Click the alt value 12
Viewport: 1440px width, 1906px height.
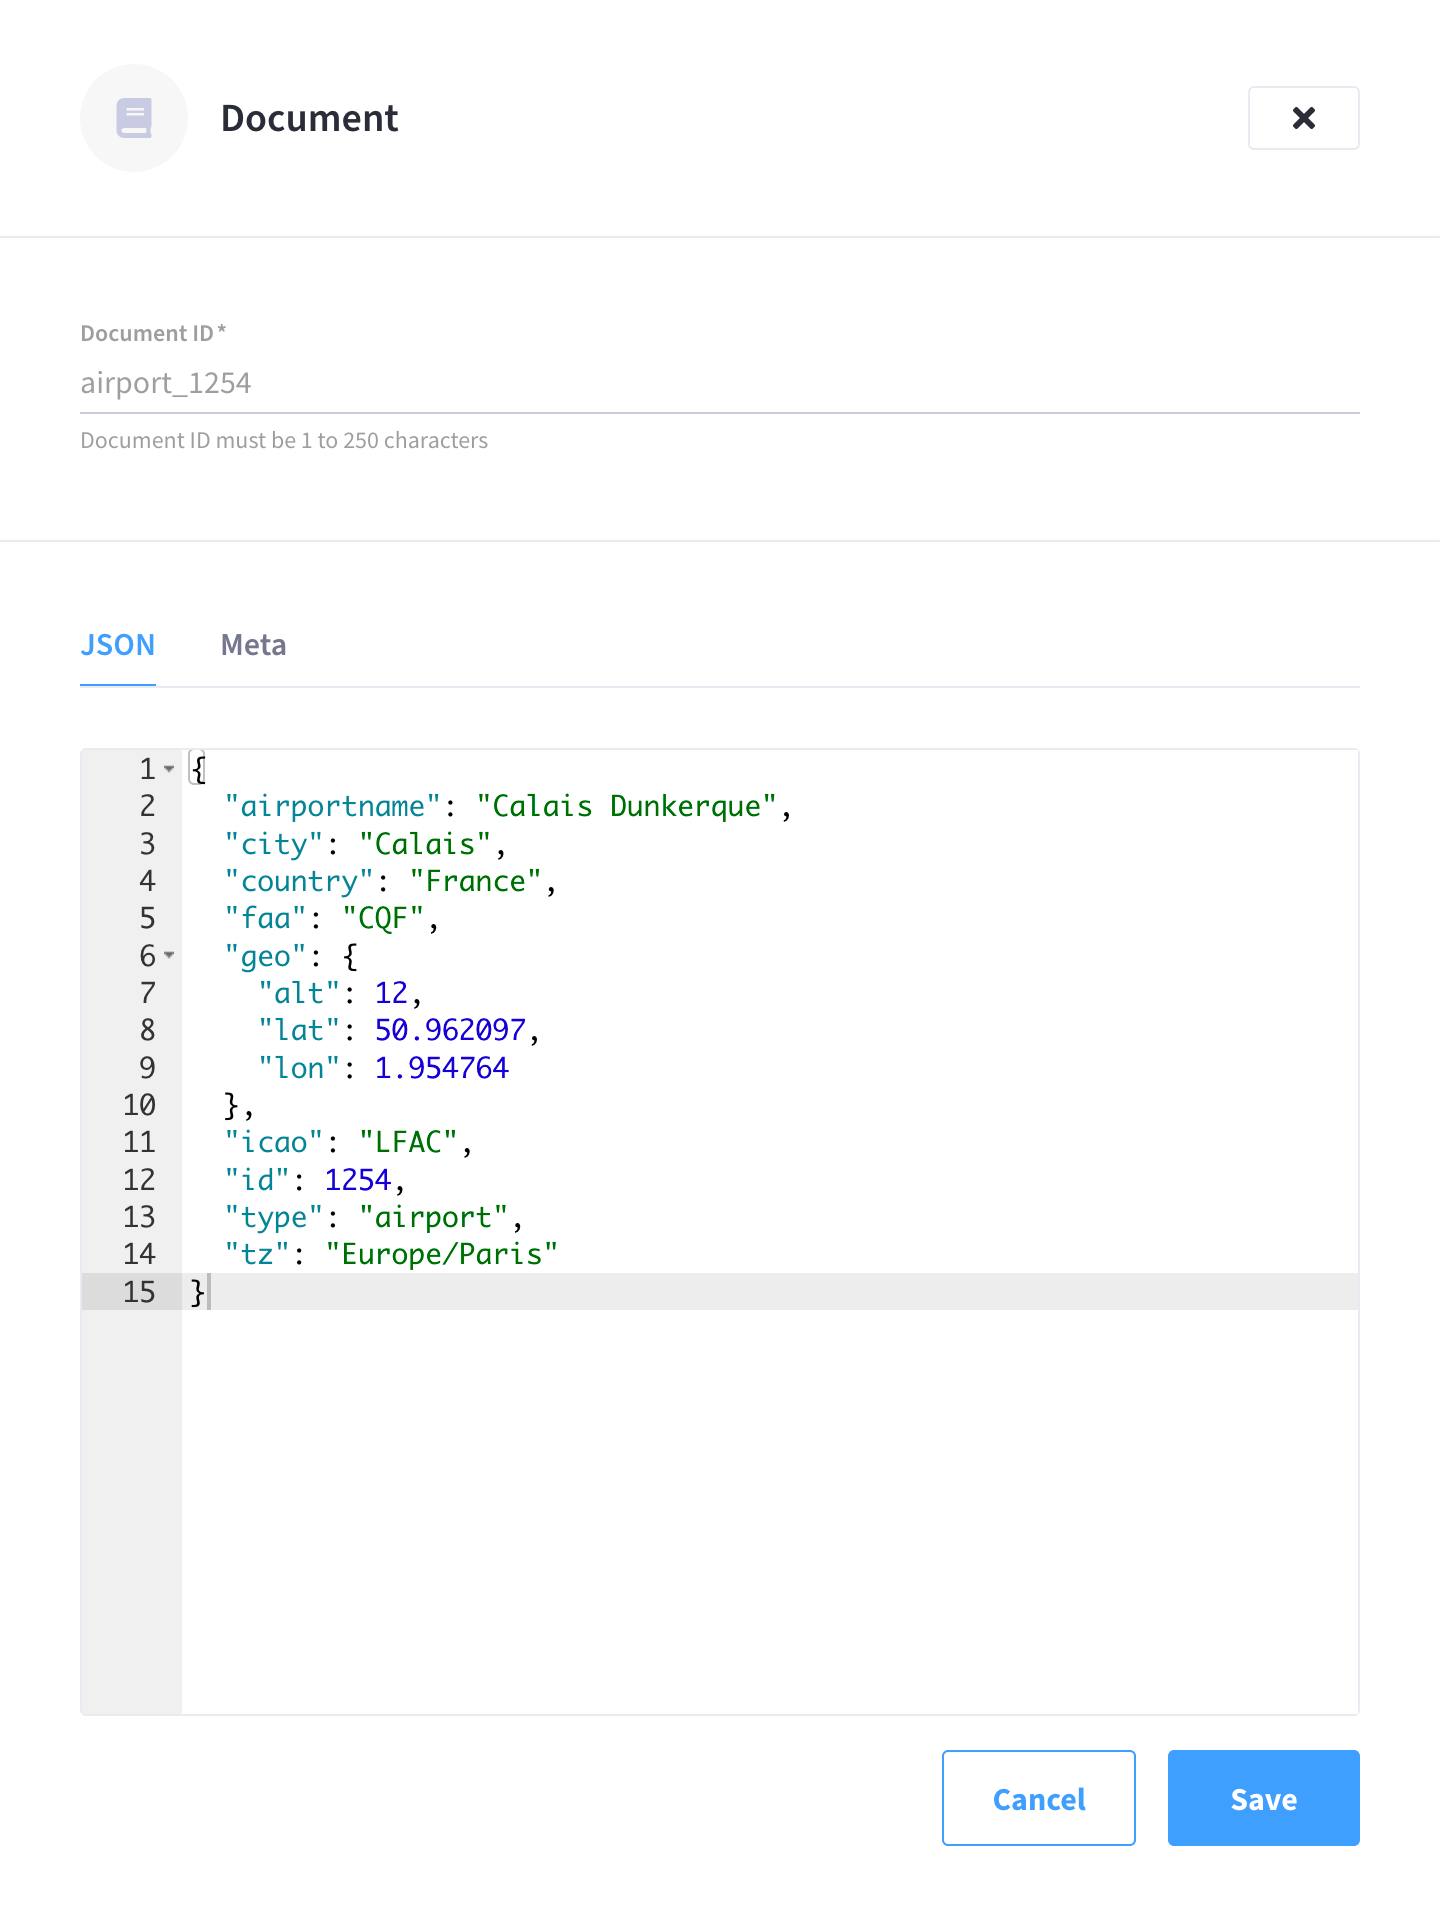(391, 993)
